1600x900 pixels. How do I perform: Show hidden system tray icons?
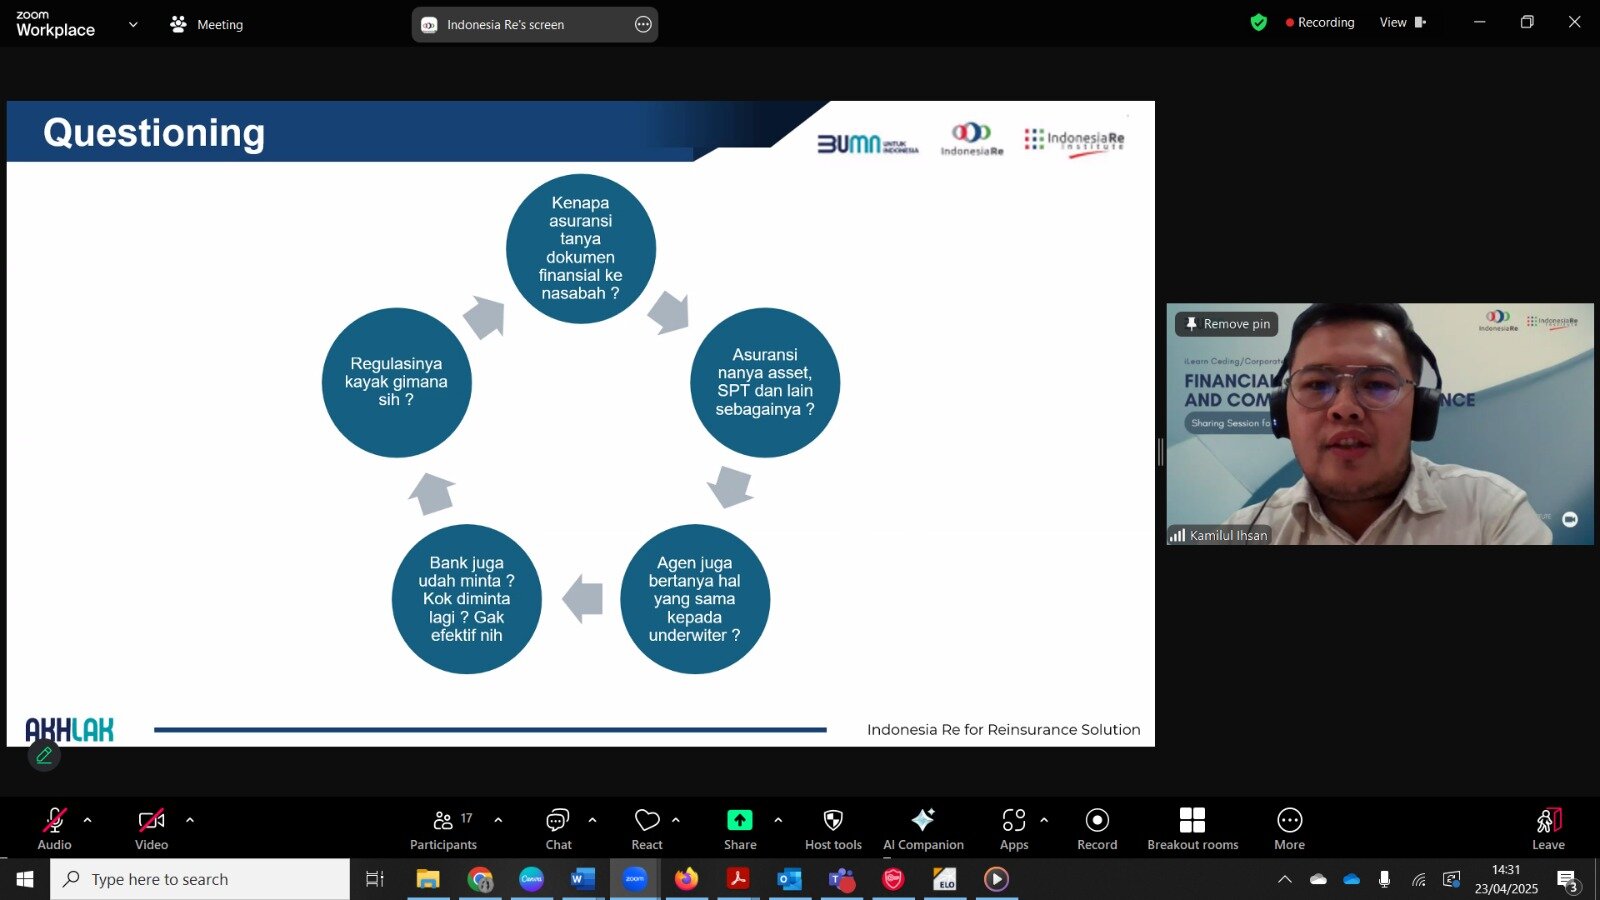1285,879
